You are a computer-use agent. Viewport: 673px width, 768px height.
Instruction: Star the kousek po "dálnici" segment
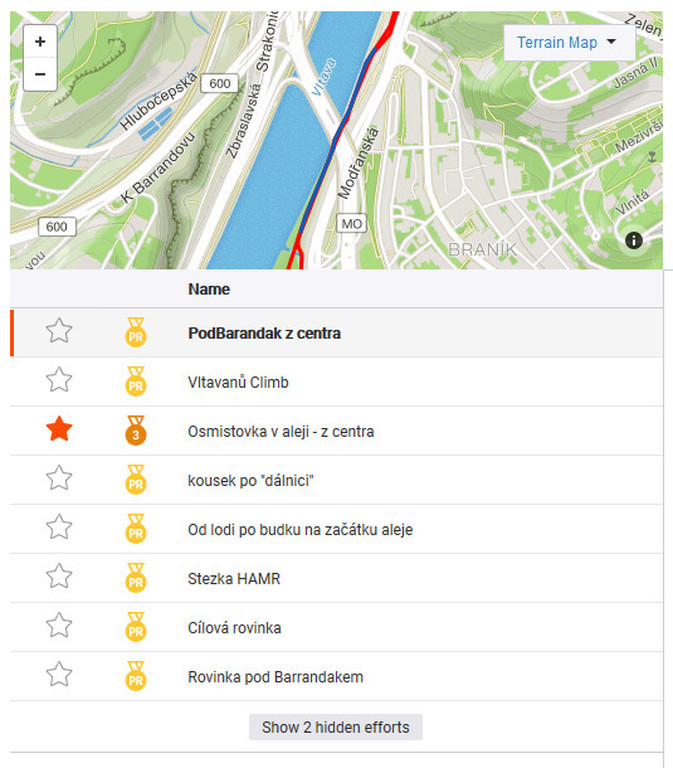[x=60, y=480]
